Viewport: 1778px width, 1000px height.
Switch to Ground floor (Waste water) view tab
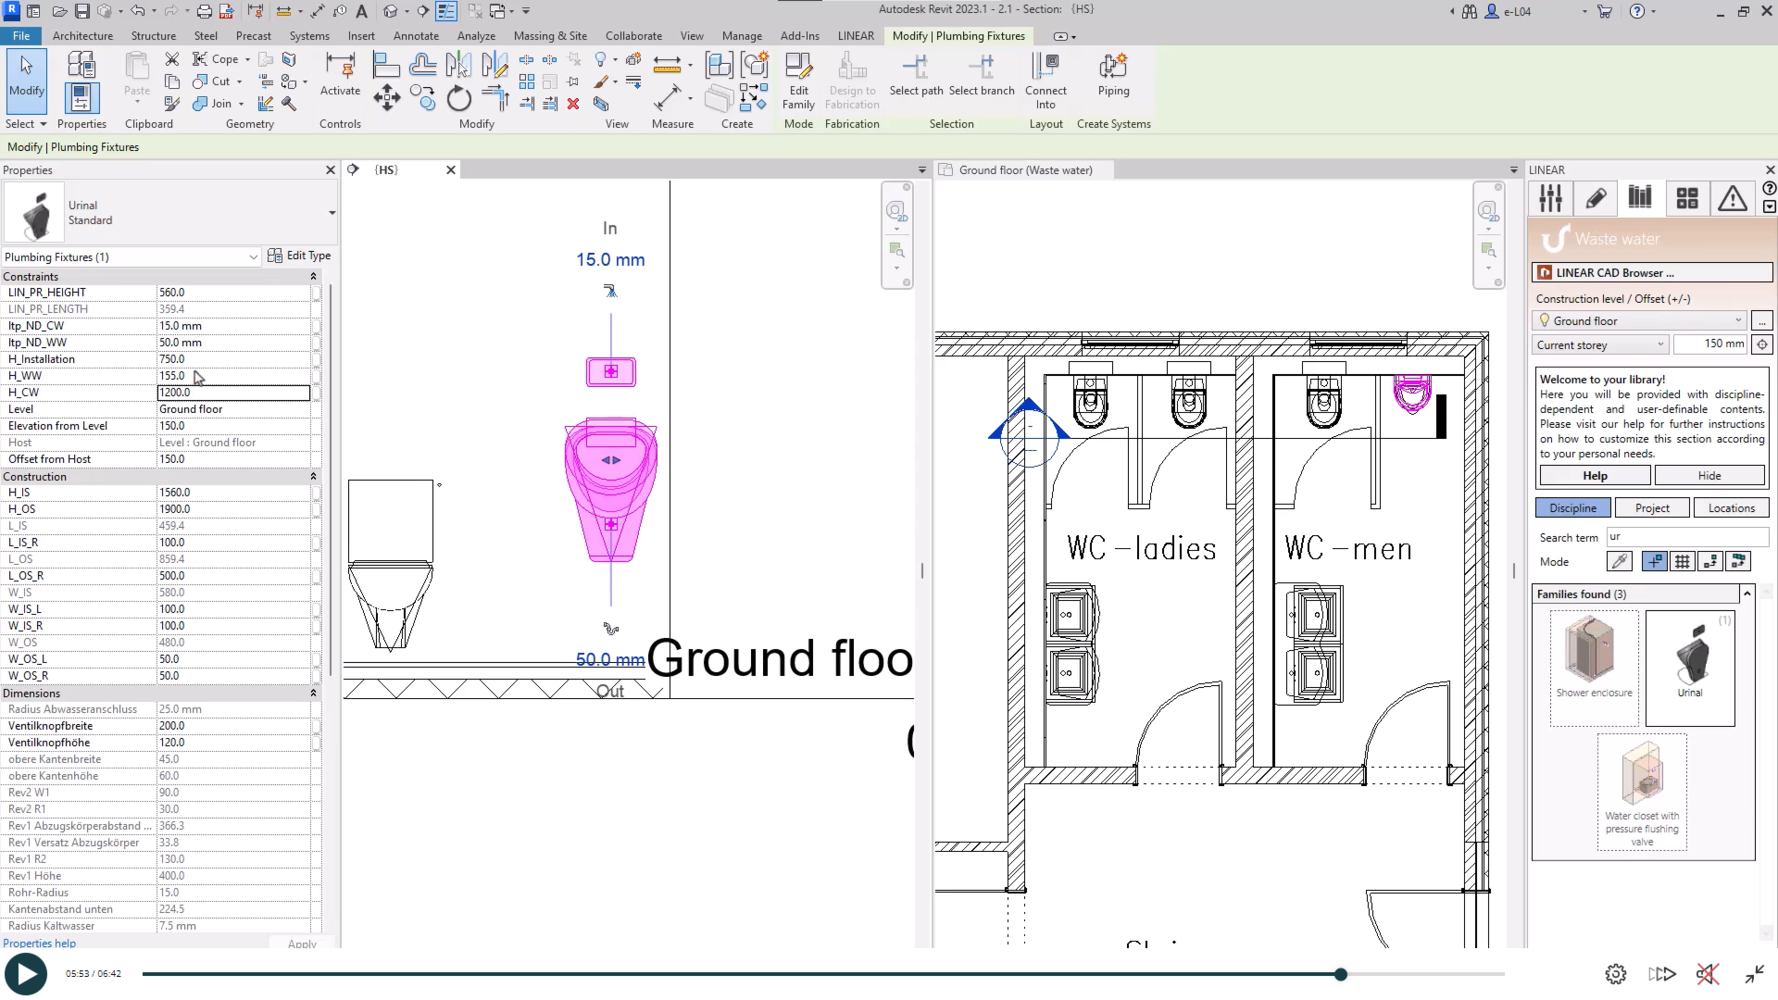tap(1025, 170)
